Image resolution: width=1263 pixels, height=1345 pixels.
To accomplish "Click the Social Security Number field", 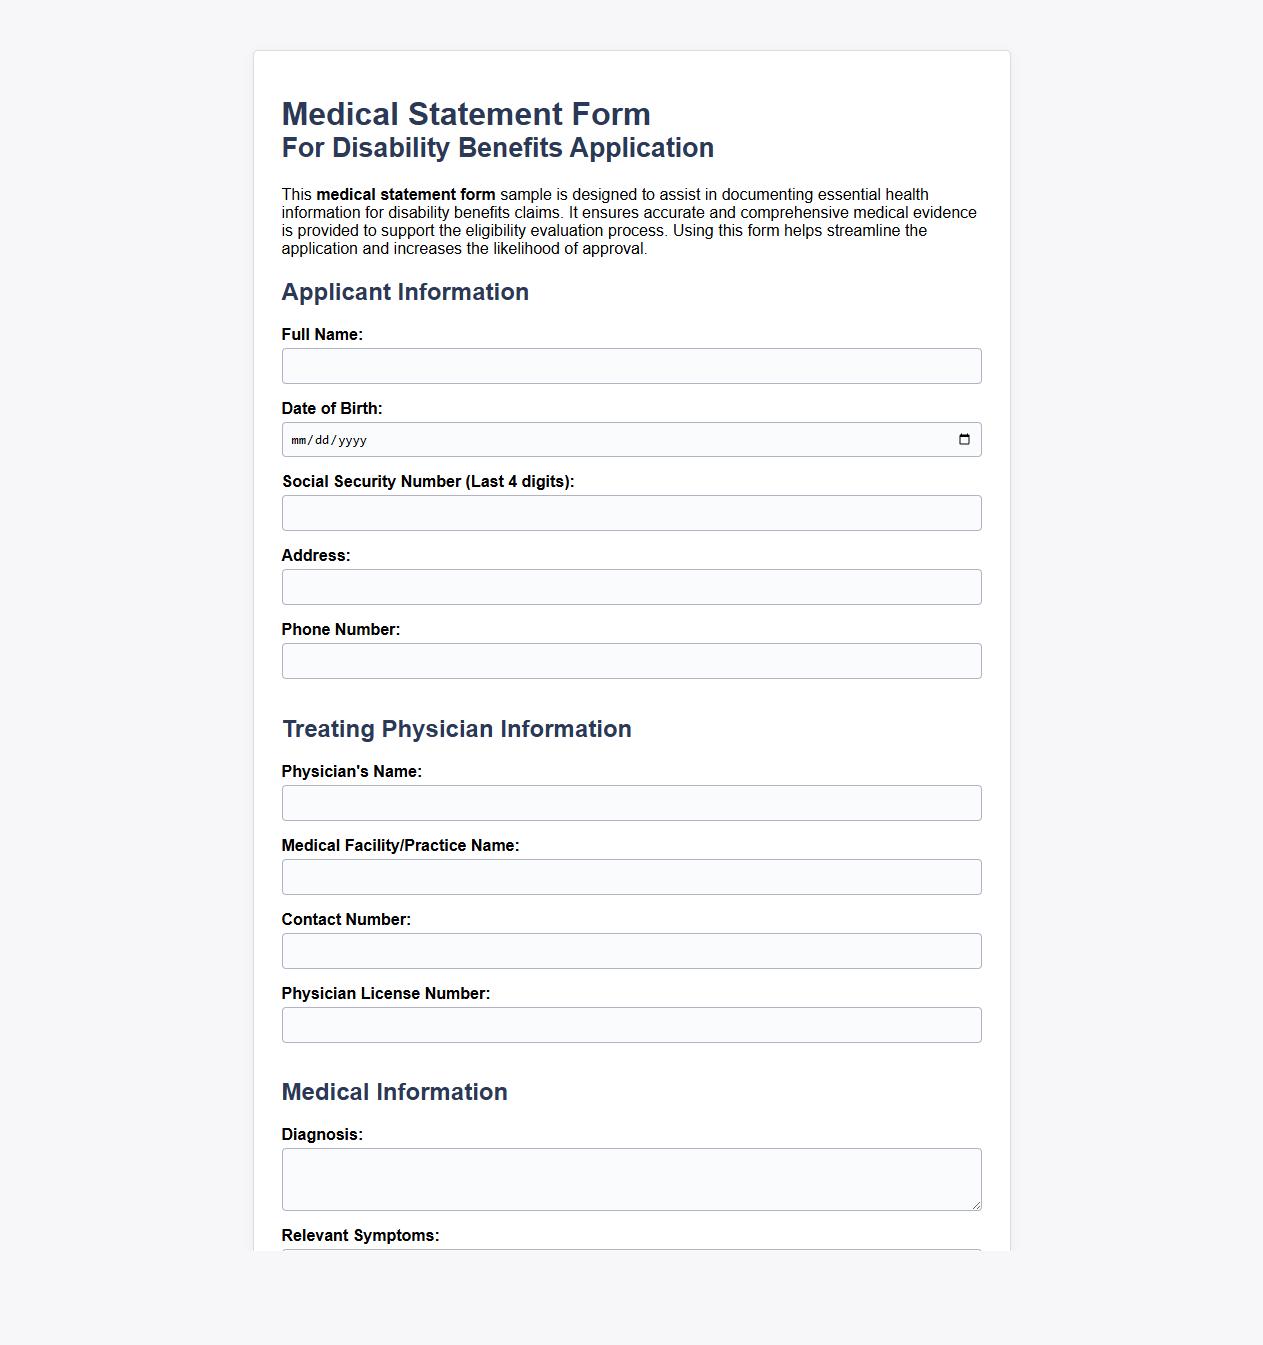I will pyautogui.click(x=631, y=513).
